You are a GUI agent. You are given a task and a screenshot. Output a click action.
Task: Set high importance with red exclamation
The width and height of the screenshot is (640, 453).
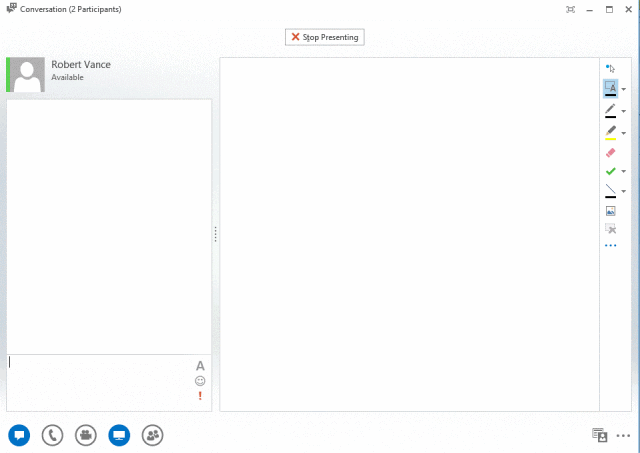coord(200,395)
